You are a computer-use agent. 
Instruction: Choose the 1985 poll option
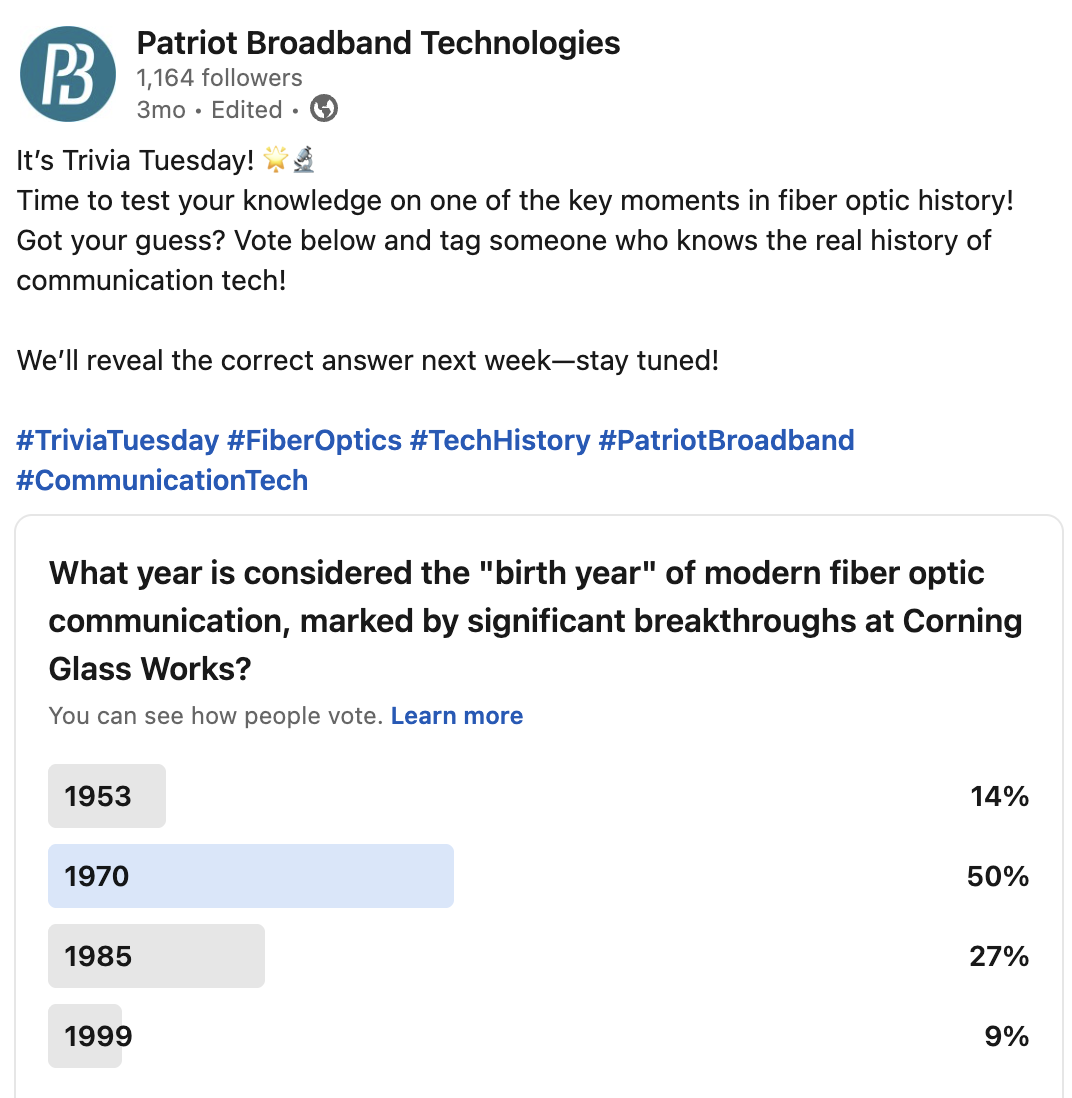(x=538, y=956)
